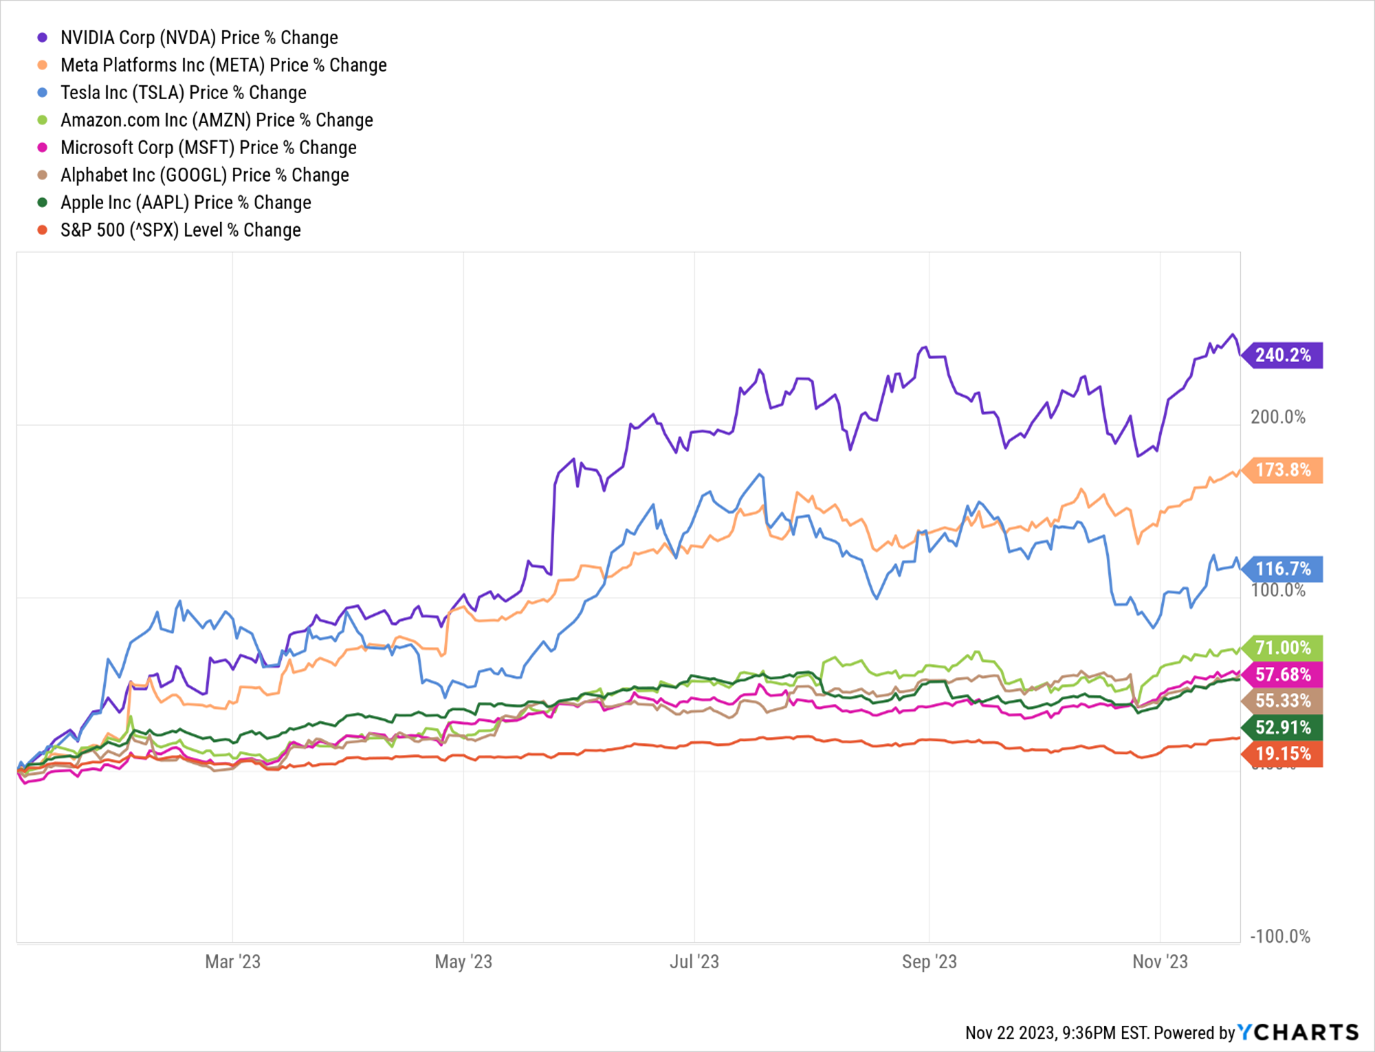Click the tan Alphabet legend dot
This screenshot has width=1375, height=1052.
pyautogui.click(x=42, y=175)
